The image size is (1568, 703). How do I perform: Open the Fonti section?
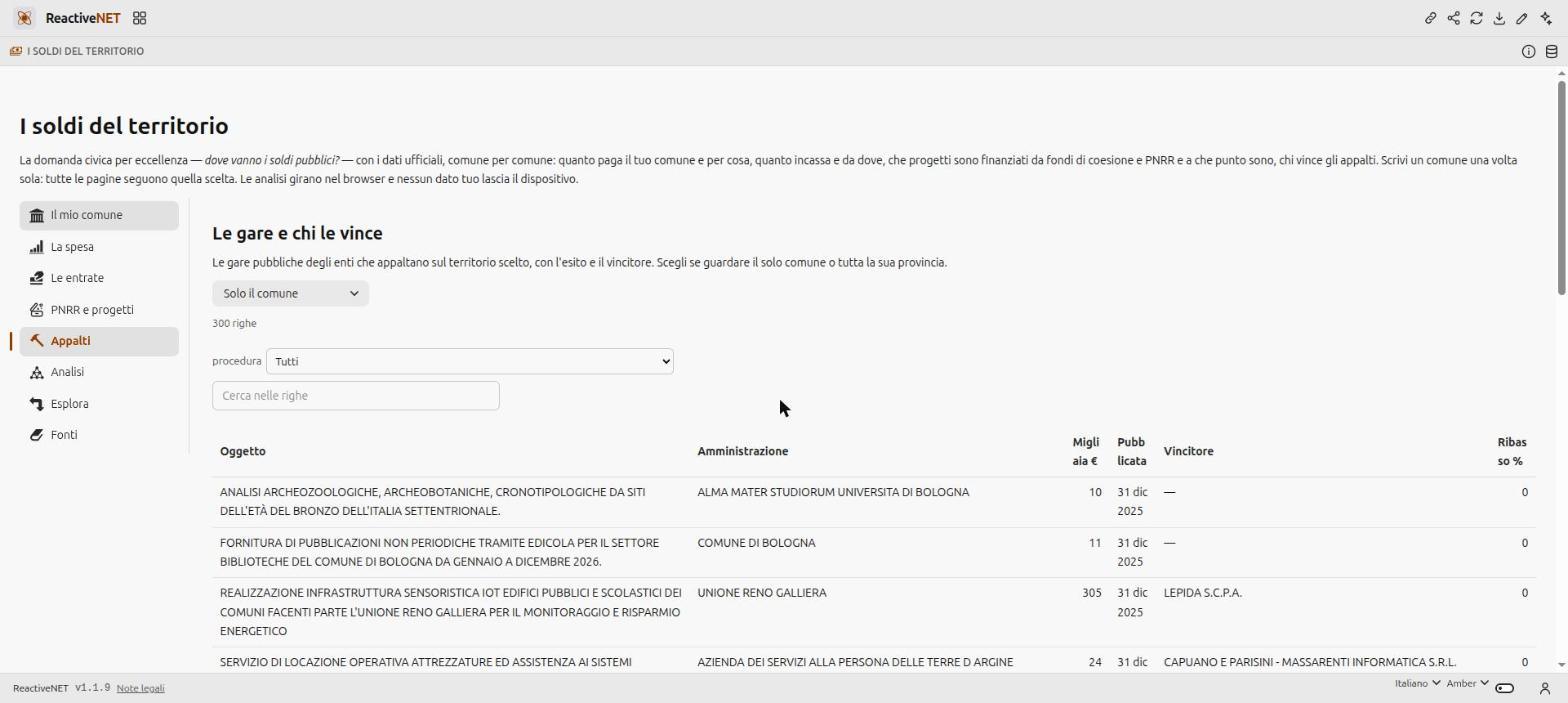point(99,435)
